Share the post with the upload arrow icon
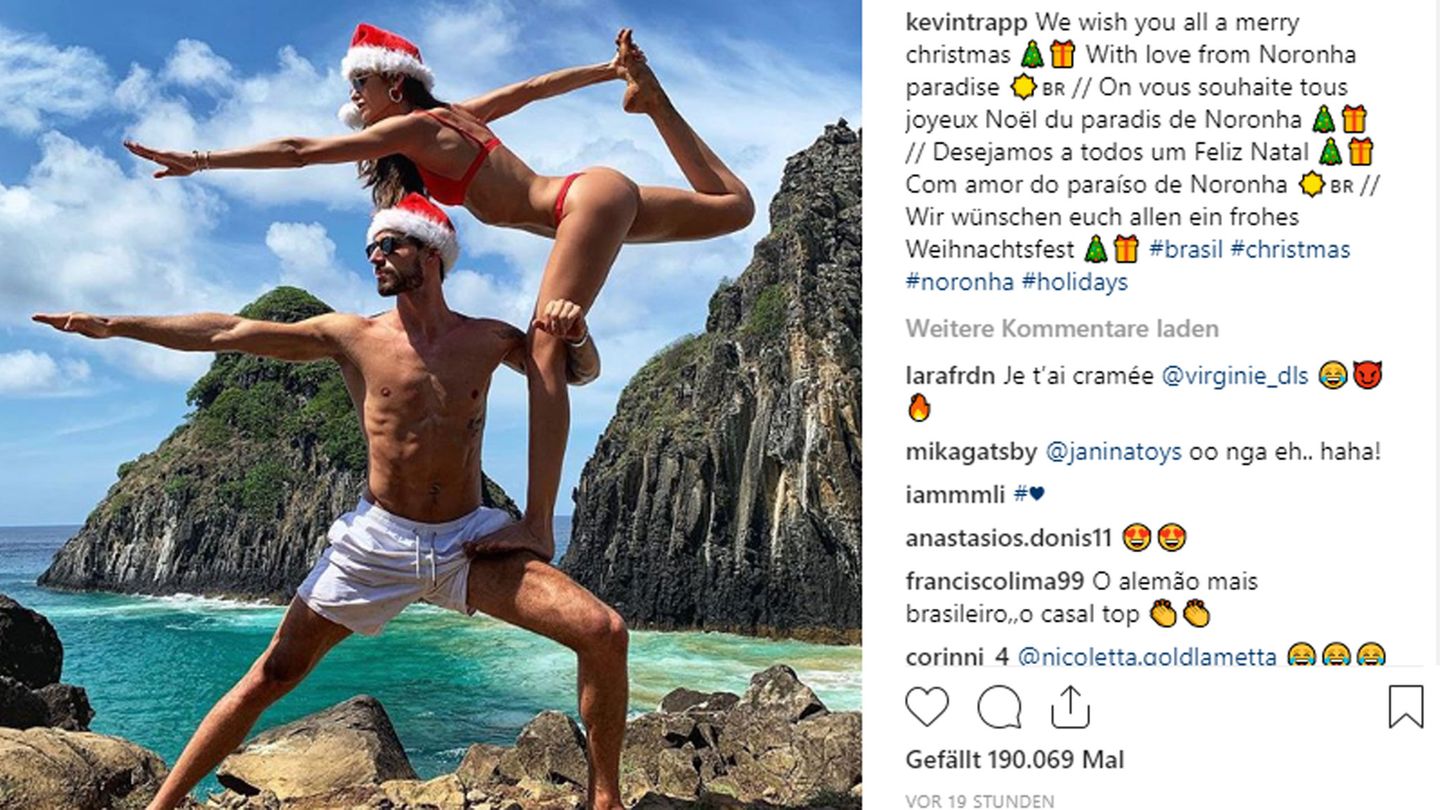 click(x=1070, y=706)
